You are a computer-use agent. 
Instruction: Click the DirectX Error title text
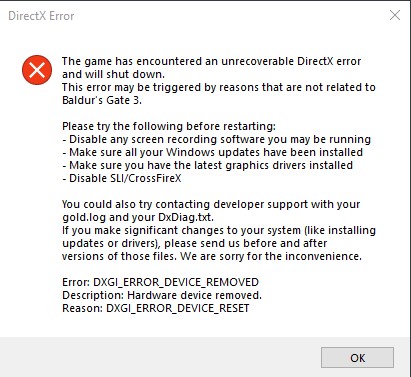tap(41, 16)
